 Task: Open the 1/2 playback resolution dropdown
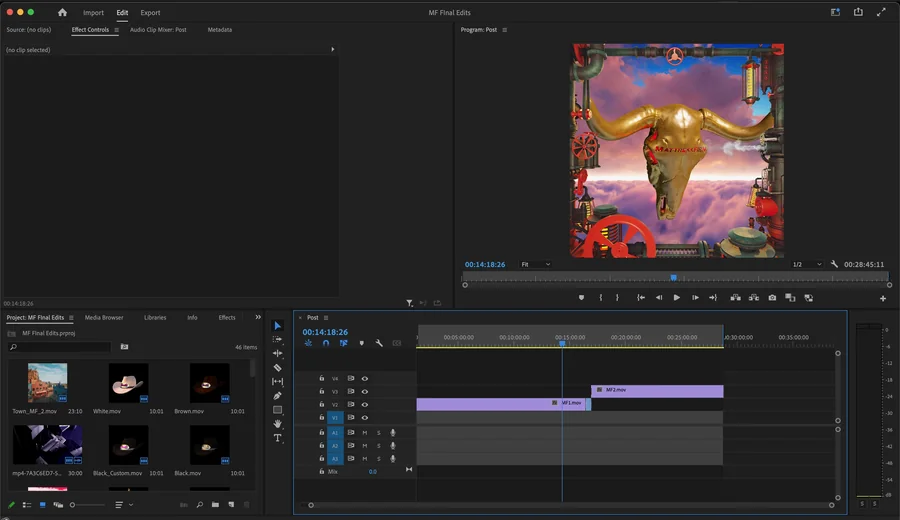point(807,265)
